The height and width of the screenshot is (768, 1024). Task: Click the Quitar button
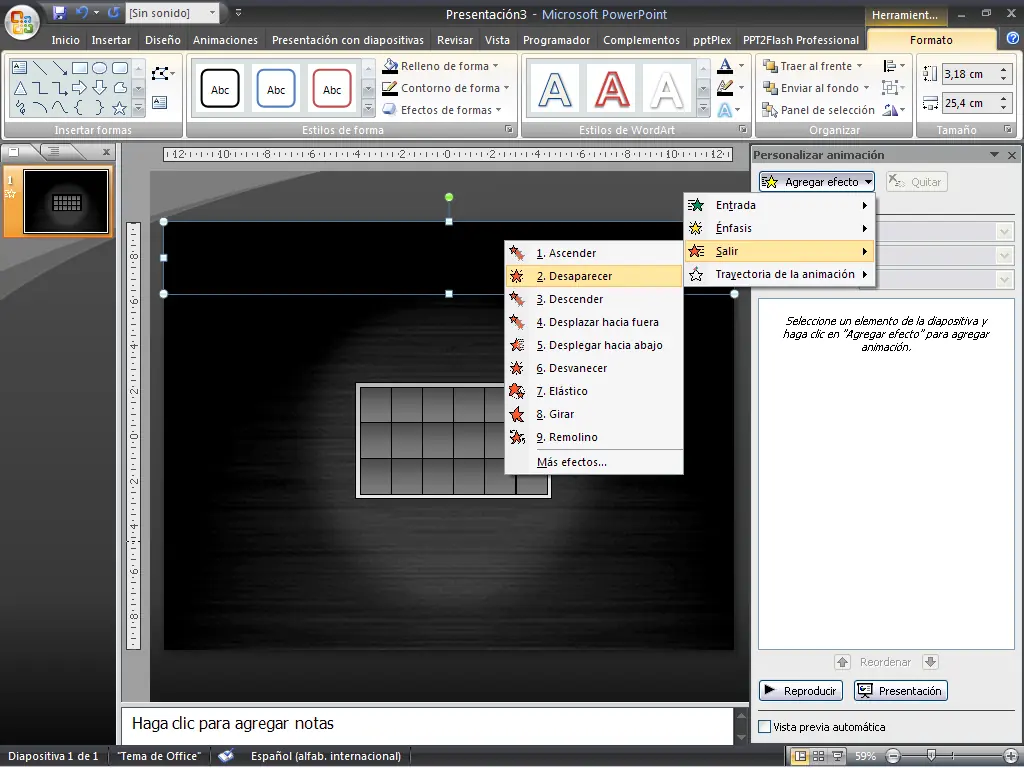pos(917,182)
